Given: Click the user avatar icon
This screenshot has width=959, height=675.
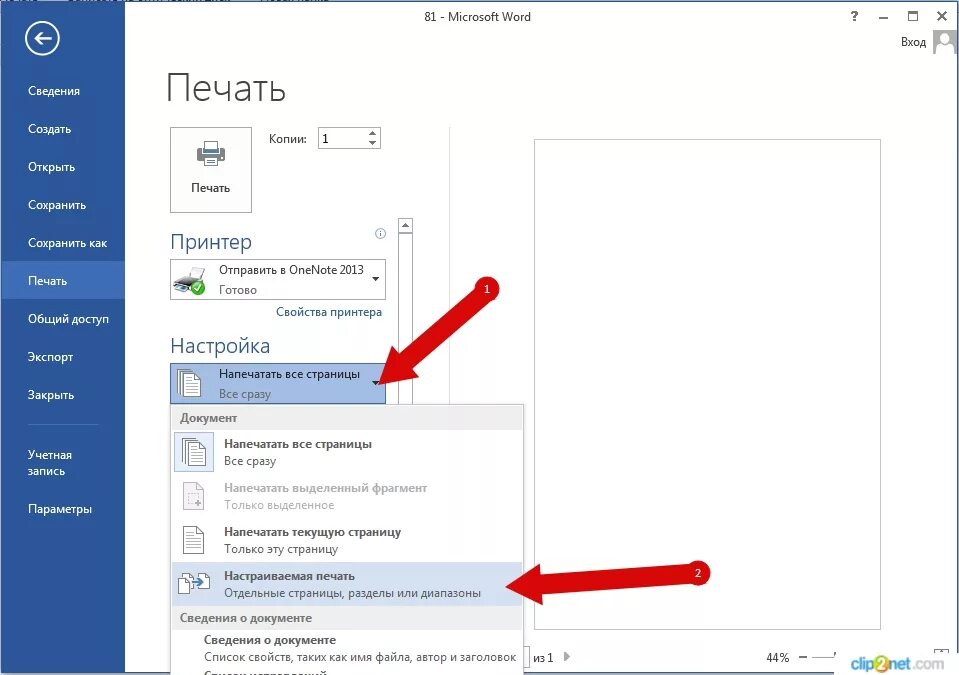Looking at the screenshot, I should point(946,43).
